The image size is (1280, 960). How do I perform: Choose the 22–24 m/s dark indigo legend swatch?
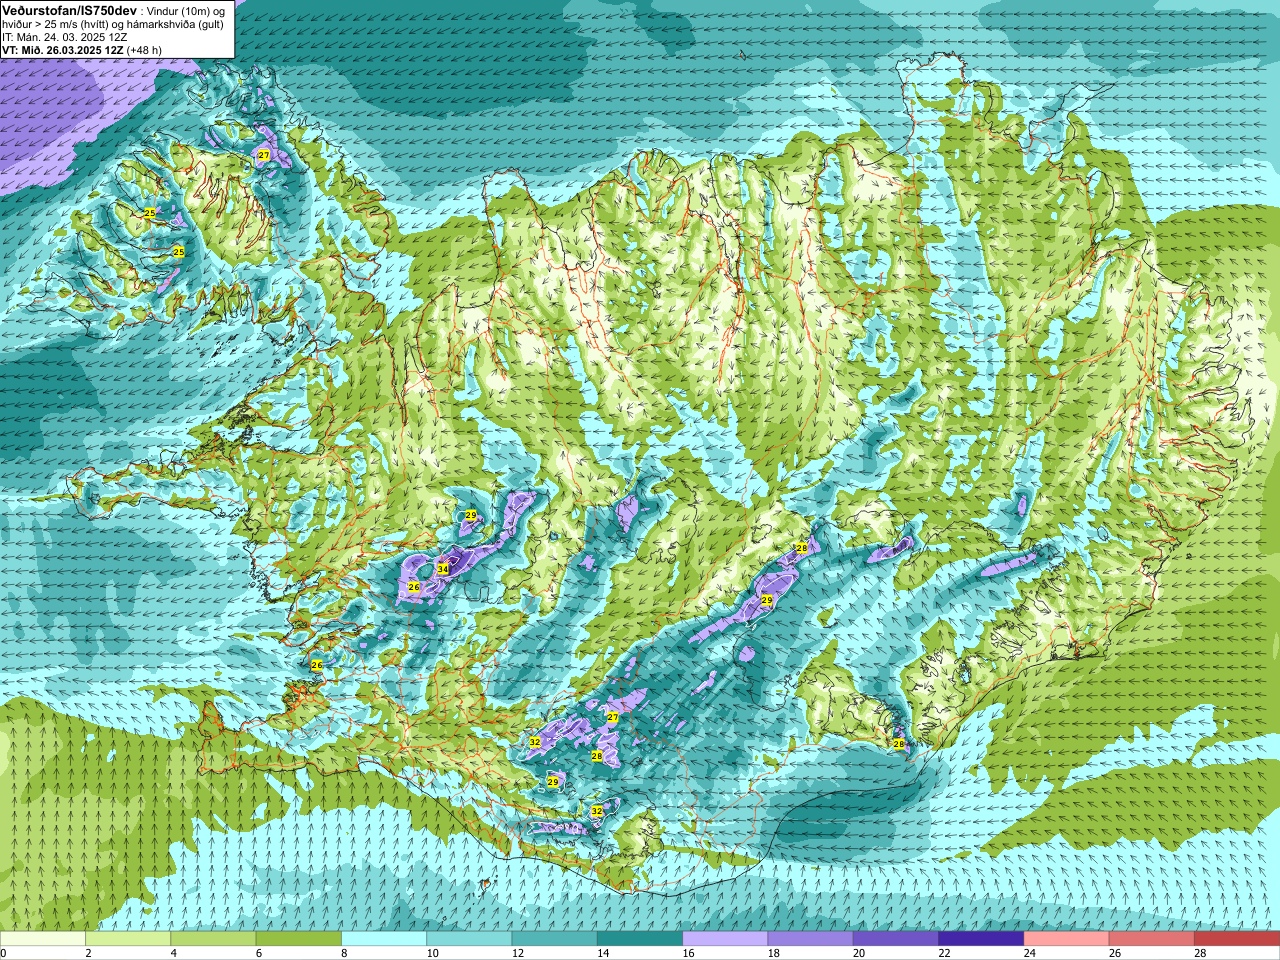point(981,939)
